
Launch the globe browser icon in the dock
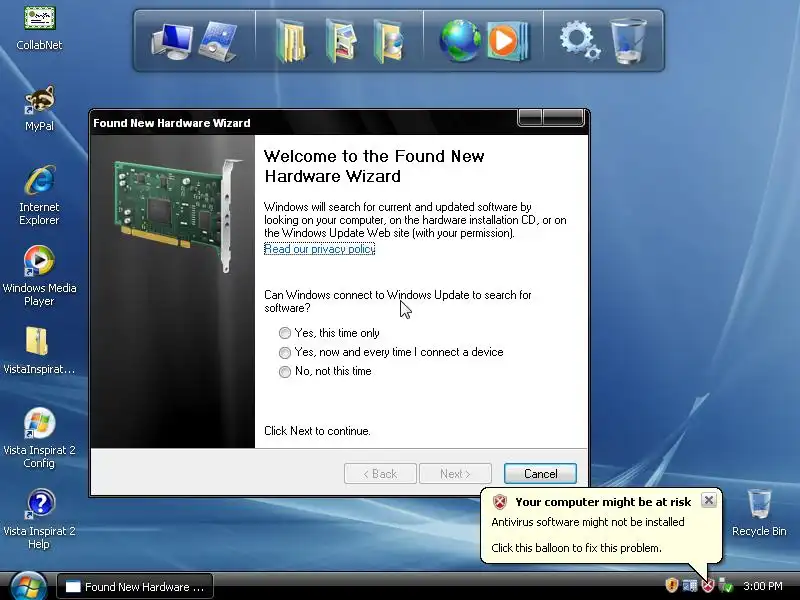coord(459,41)
